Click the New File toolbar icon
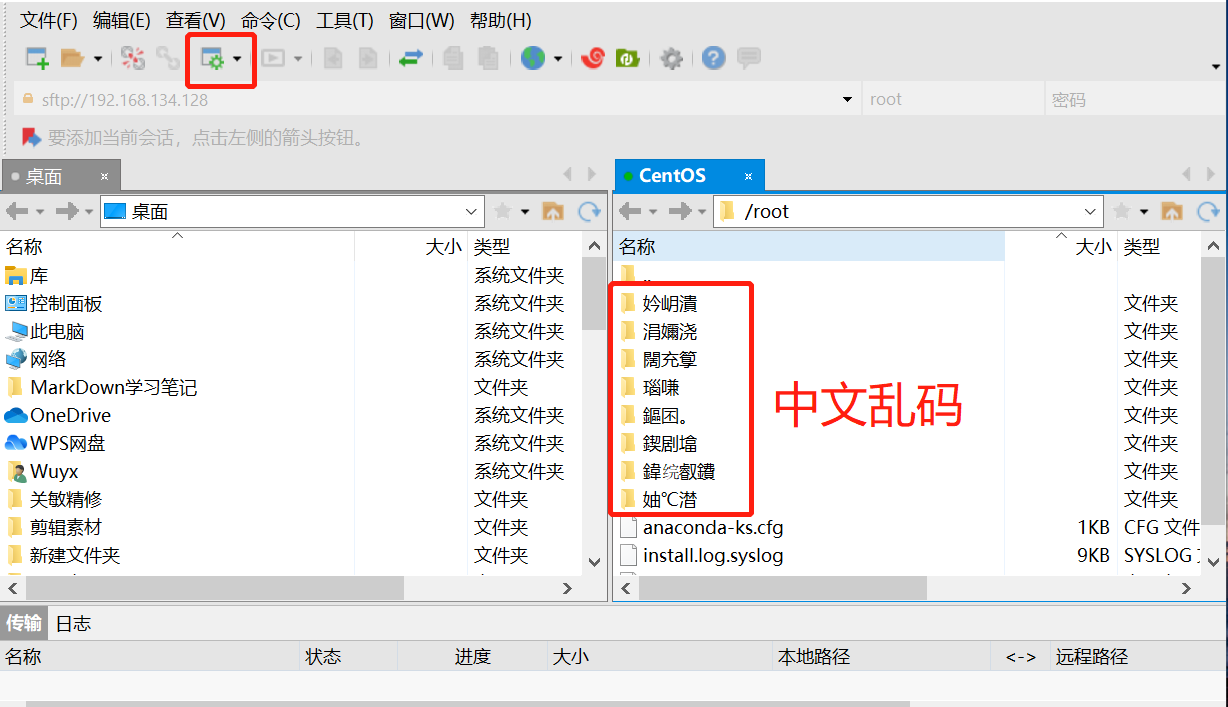Screen dimensions: 1228x707 coord(333,58)
